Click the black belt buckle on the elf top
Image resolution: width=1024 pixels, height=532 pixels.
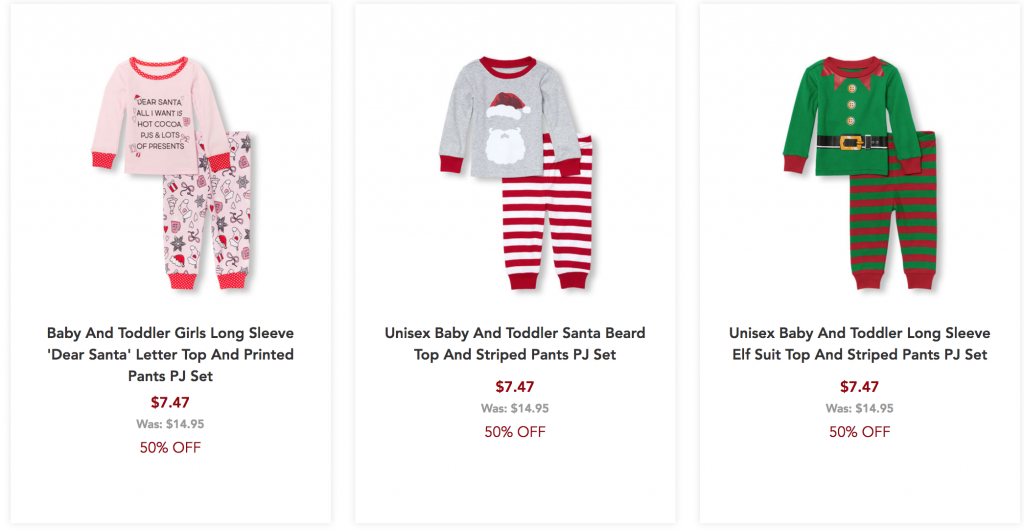tap(851, 142)
